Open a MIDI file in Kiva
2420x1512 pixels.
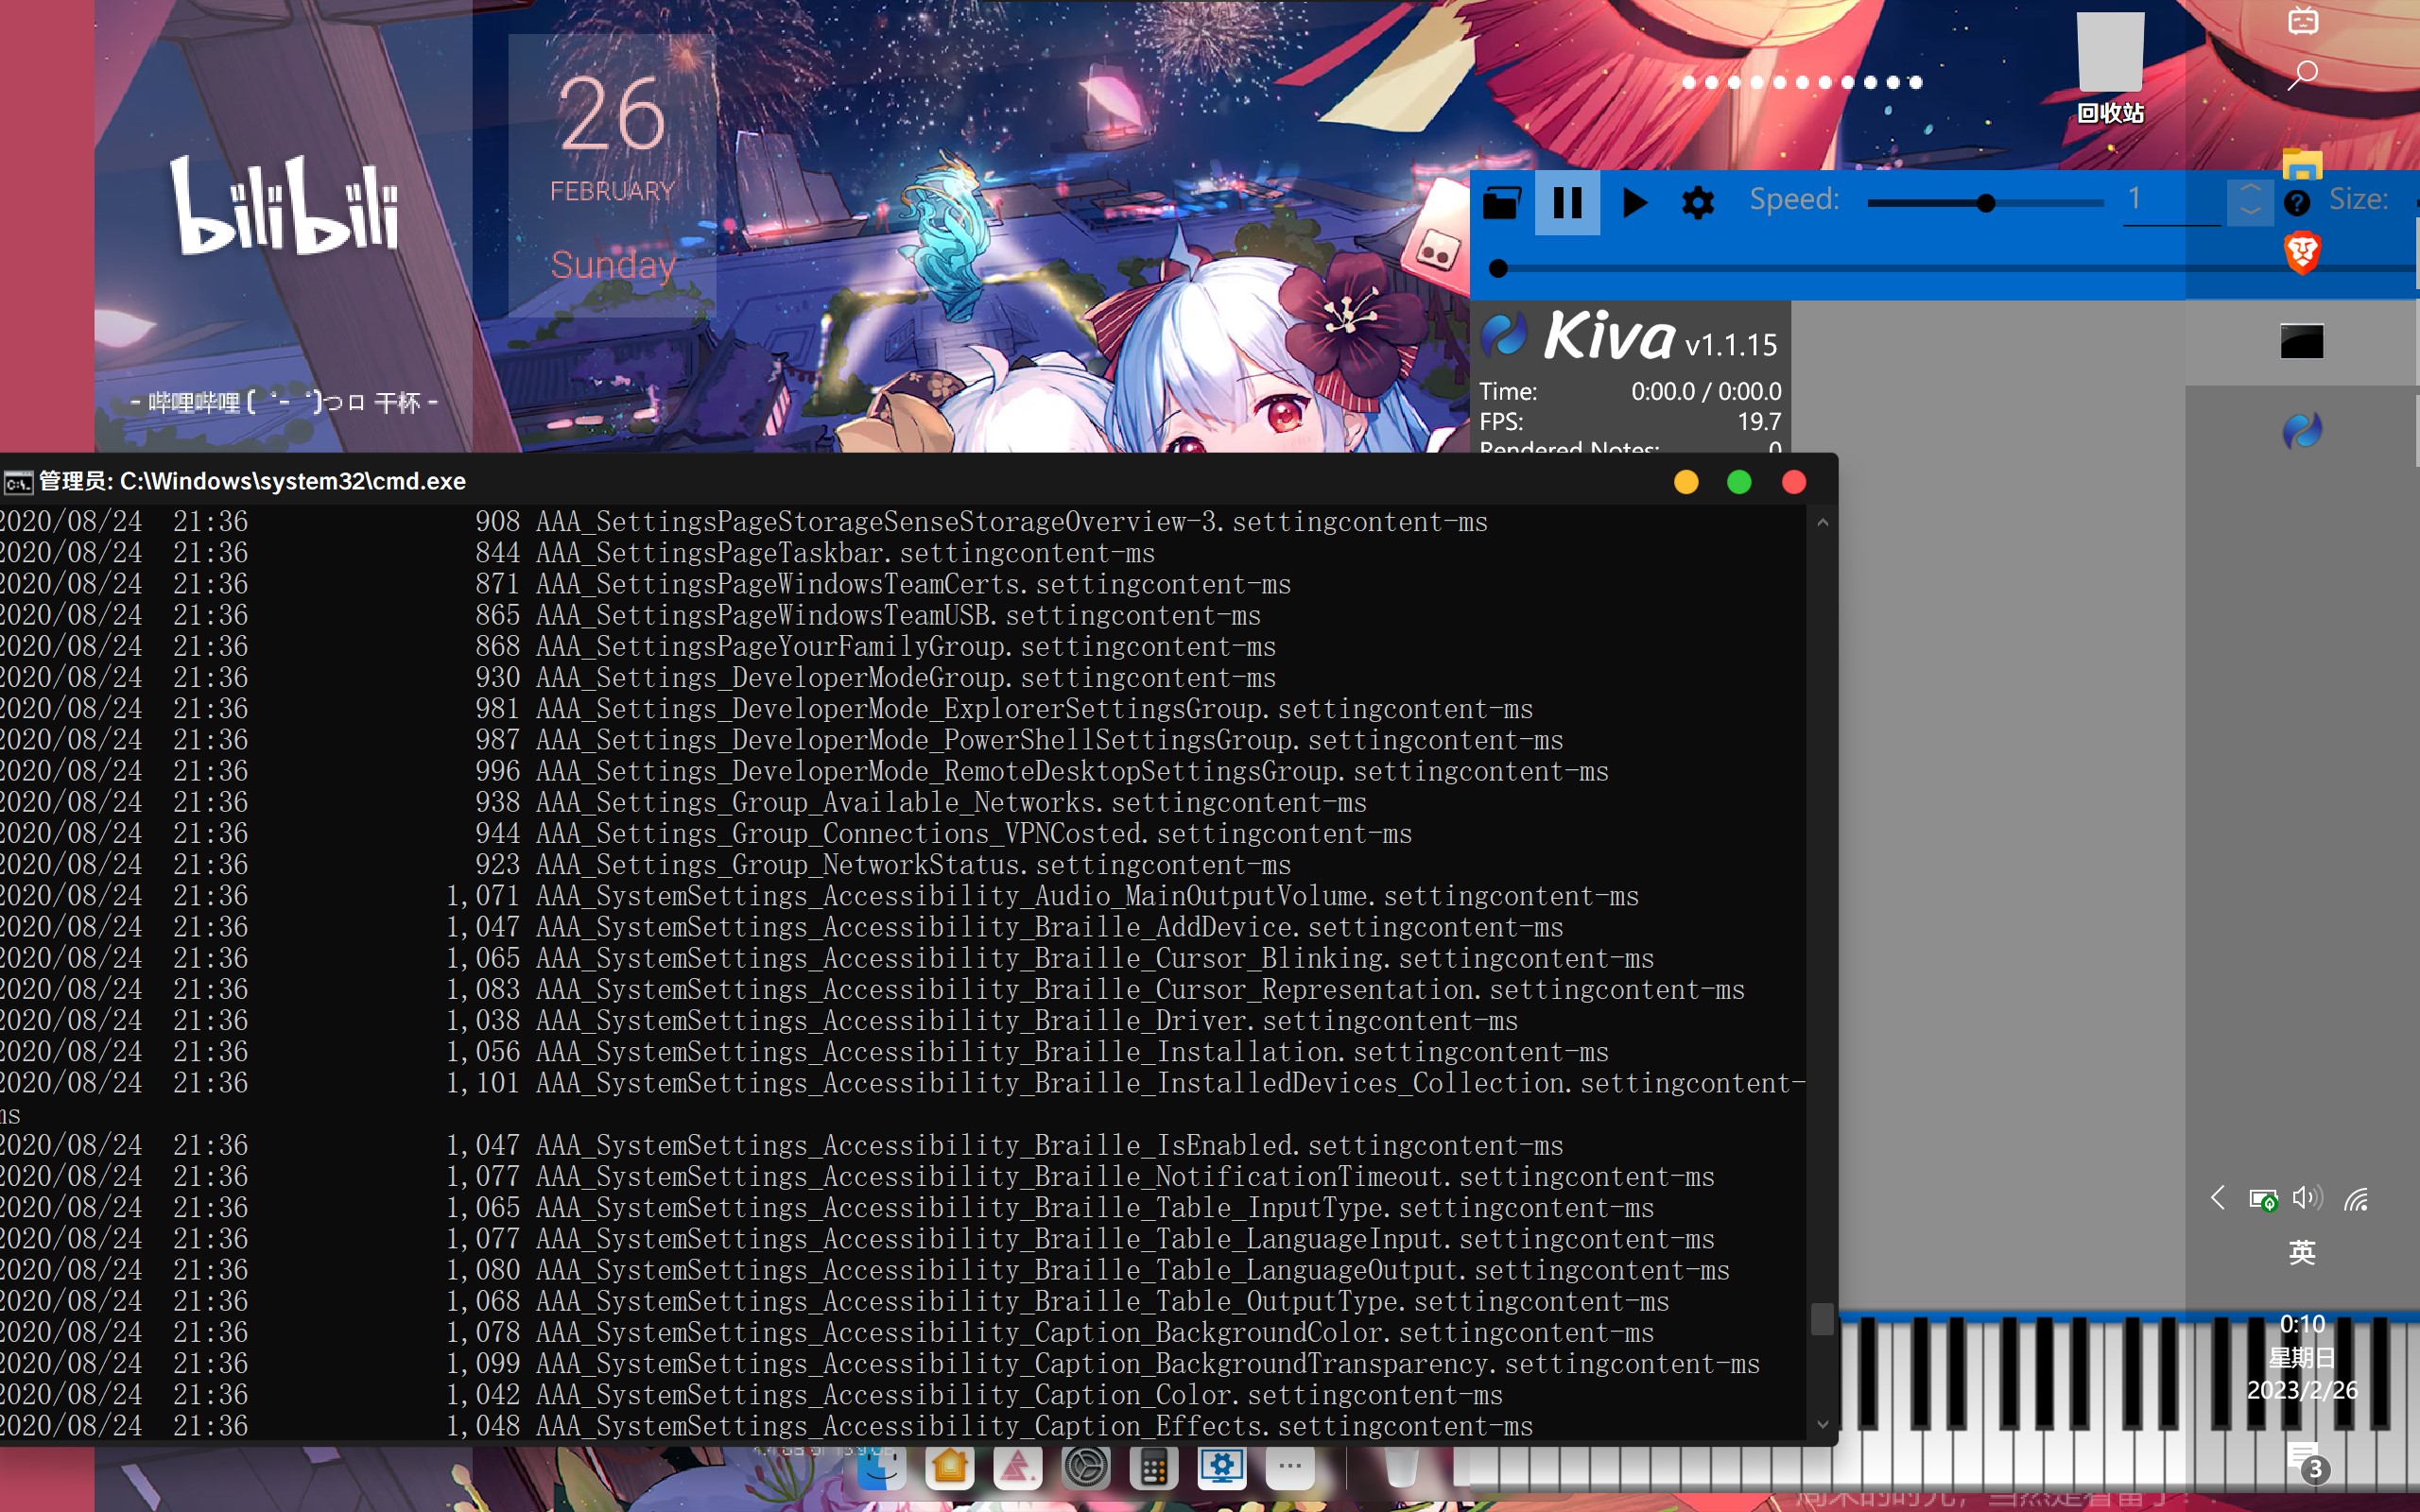[1501, 203]
